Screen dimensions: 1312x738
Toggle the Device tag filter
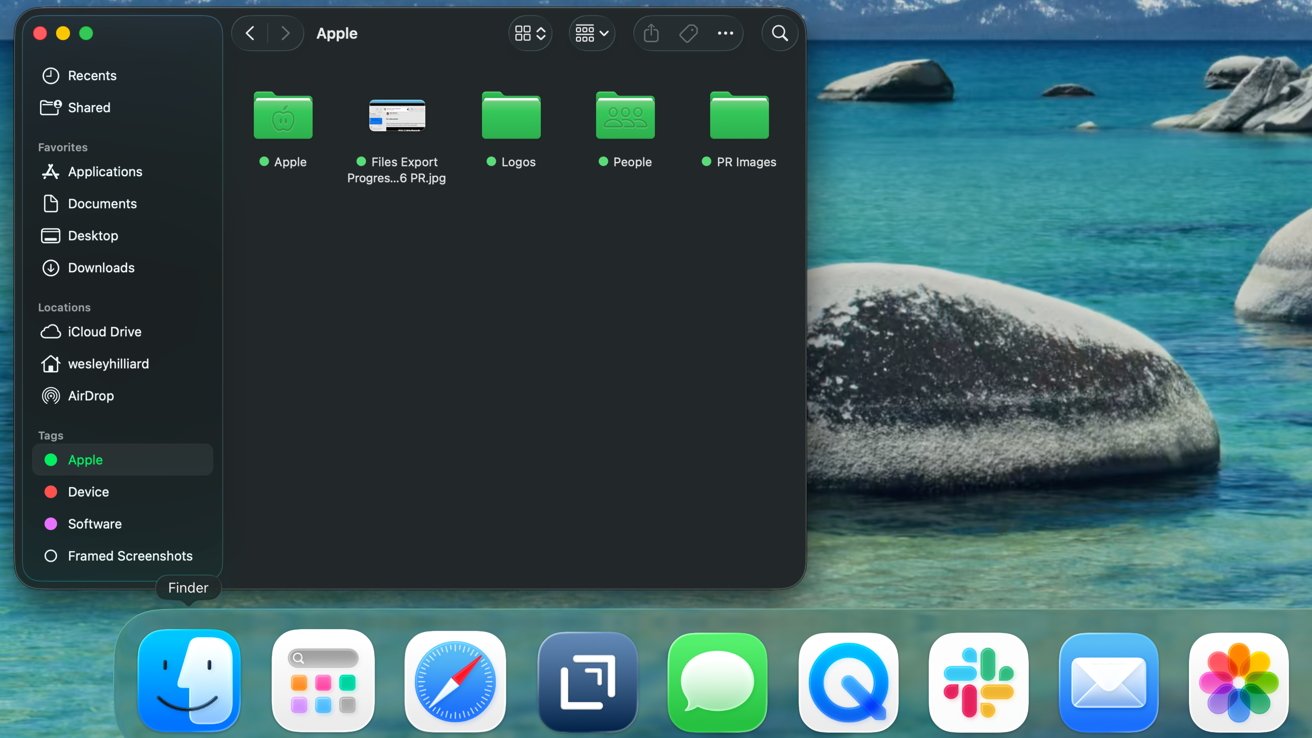tap(89, 491)
